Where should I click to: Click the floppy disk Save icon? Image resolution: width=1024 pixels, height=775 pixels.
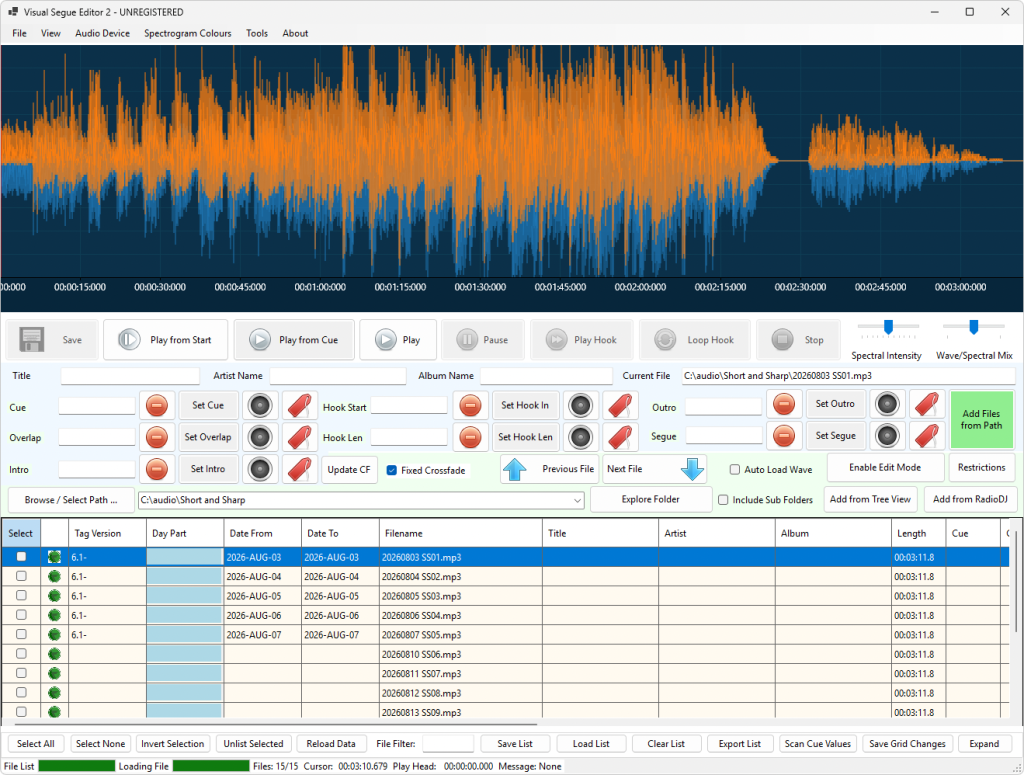point(31,340)
